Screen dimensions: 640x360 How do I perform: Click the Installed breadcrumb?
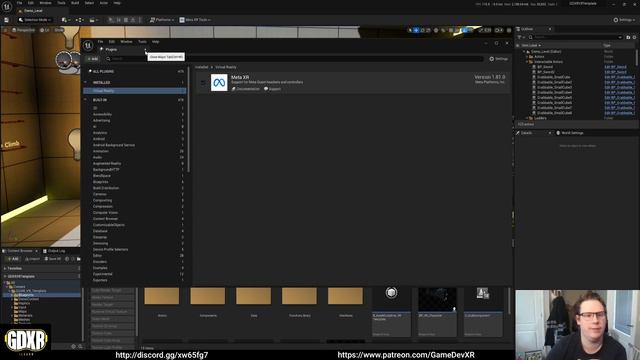coord(201,67)
